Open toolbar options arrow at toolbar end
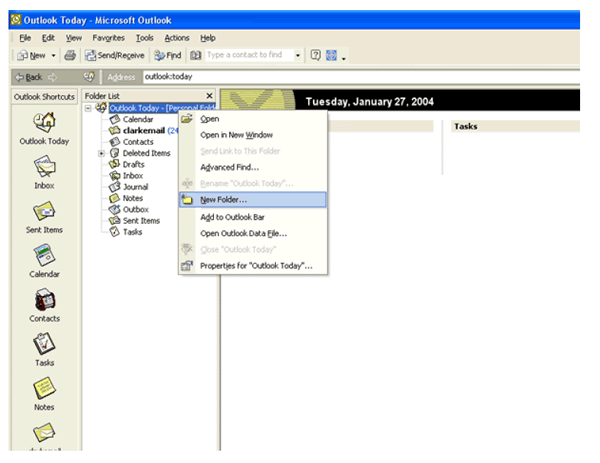Screen dimensions: 600x463 pyautogui.click(x=344, y=58)
